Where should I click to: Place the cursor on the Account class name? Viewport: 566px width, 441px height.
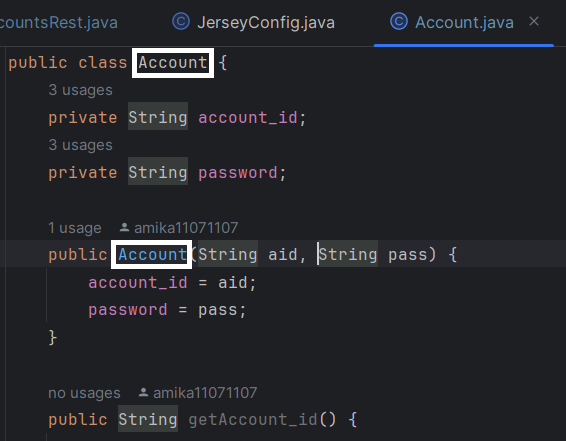(173, 63)
